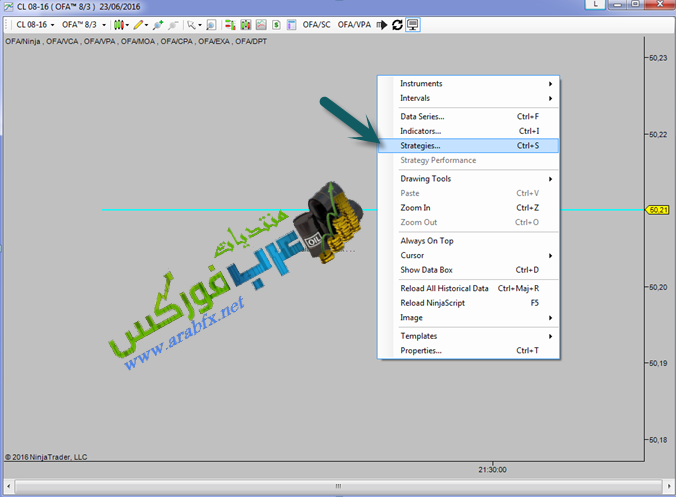Open the Data Series candlestick toolbar icon
The width and height of the screenshot is (676, 497).
point(246,25)
